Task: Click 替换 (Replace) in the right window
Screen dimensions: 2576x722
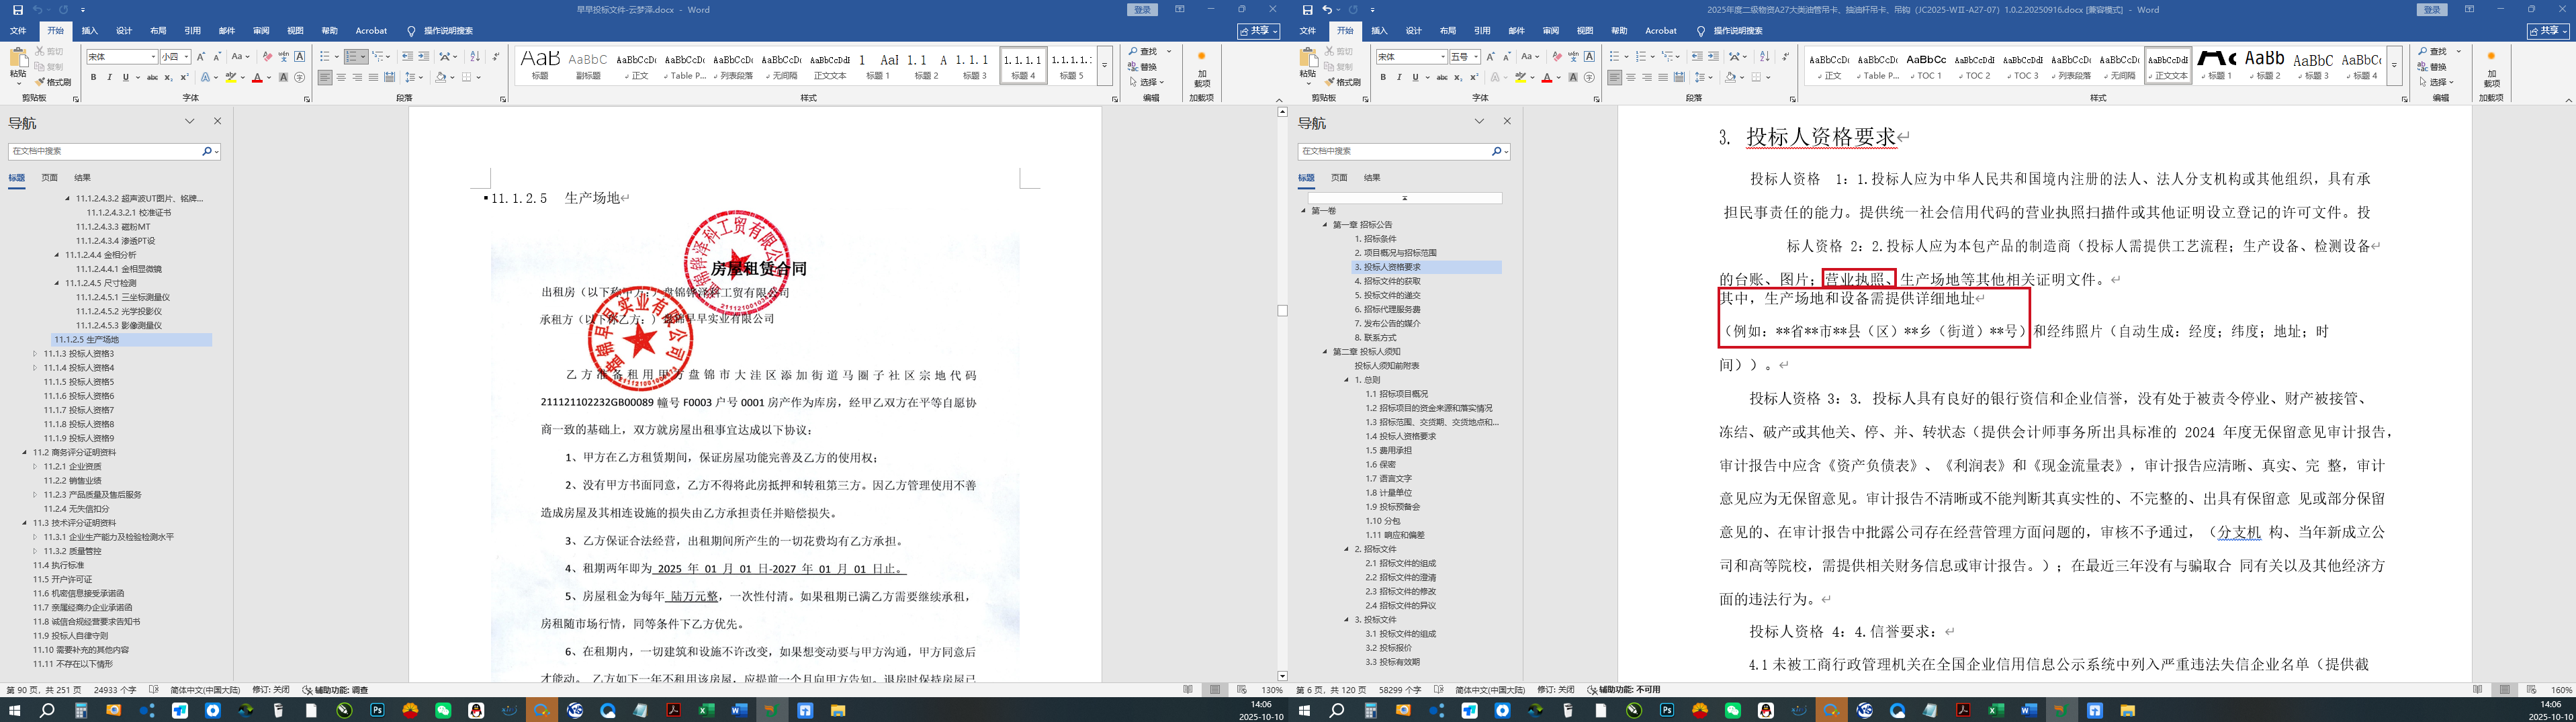Action: tap(2433, 67)
